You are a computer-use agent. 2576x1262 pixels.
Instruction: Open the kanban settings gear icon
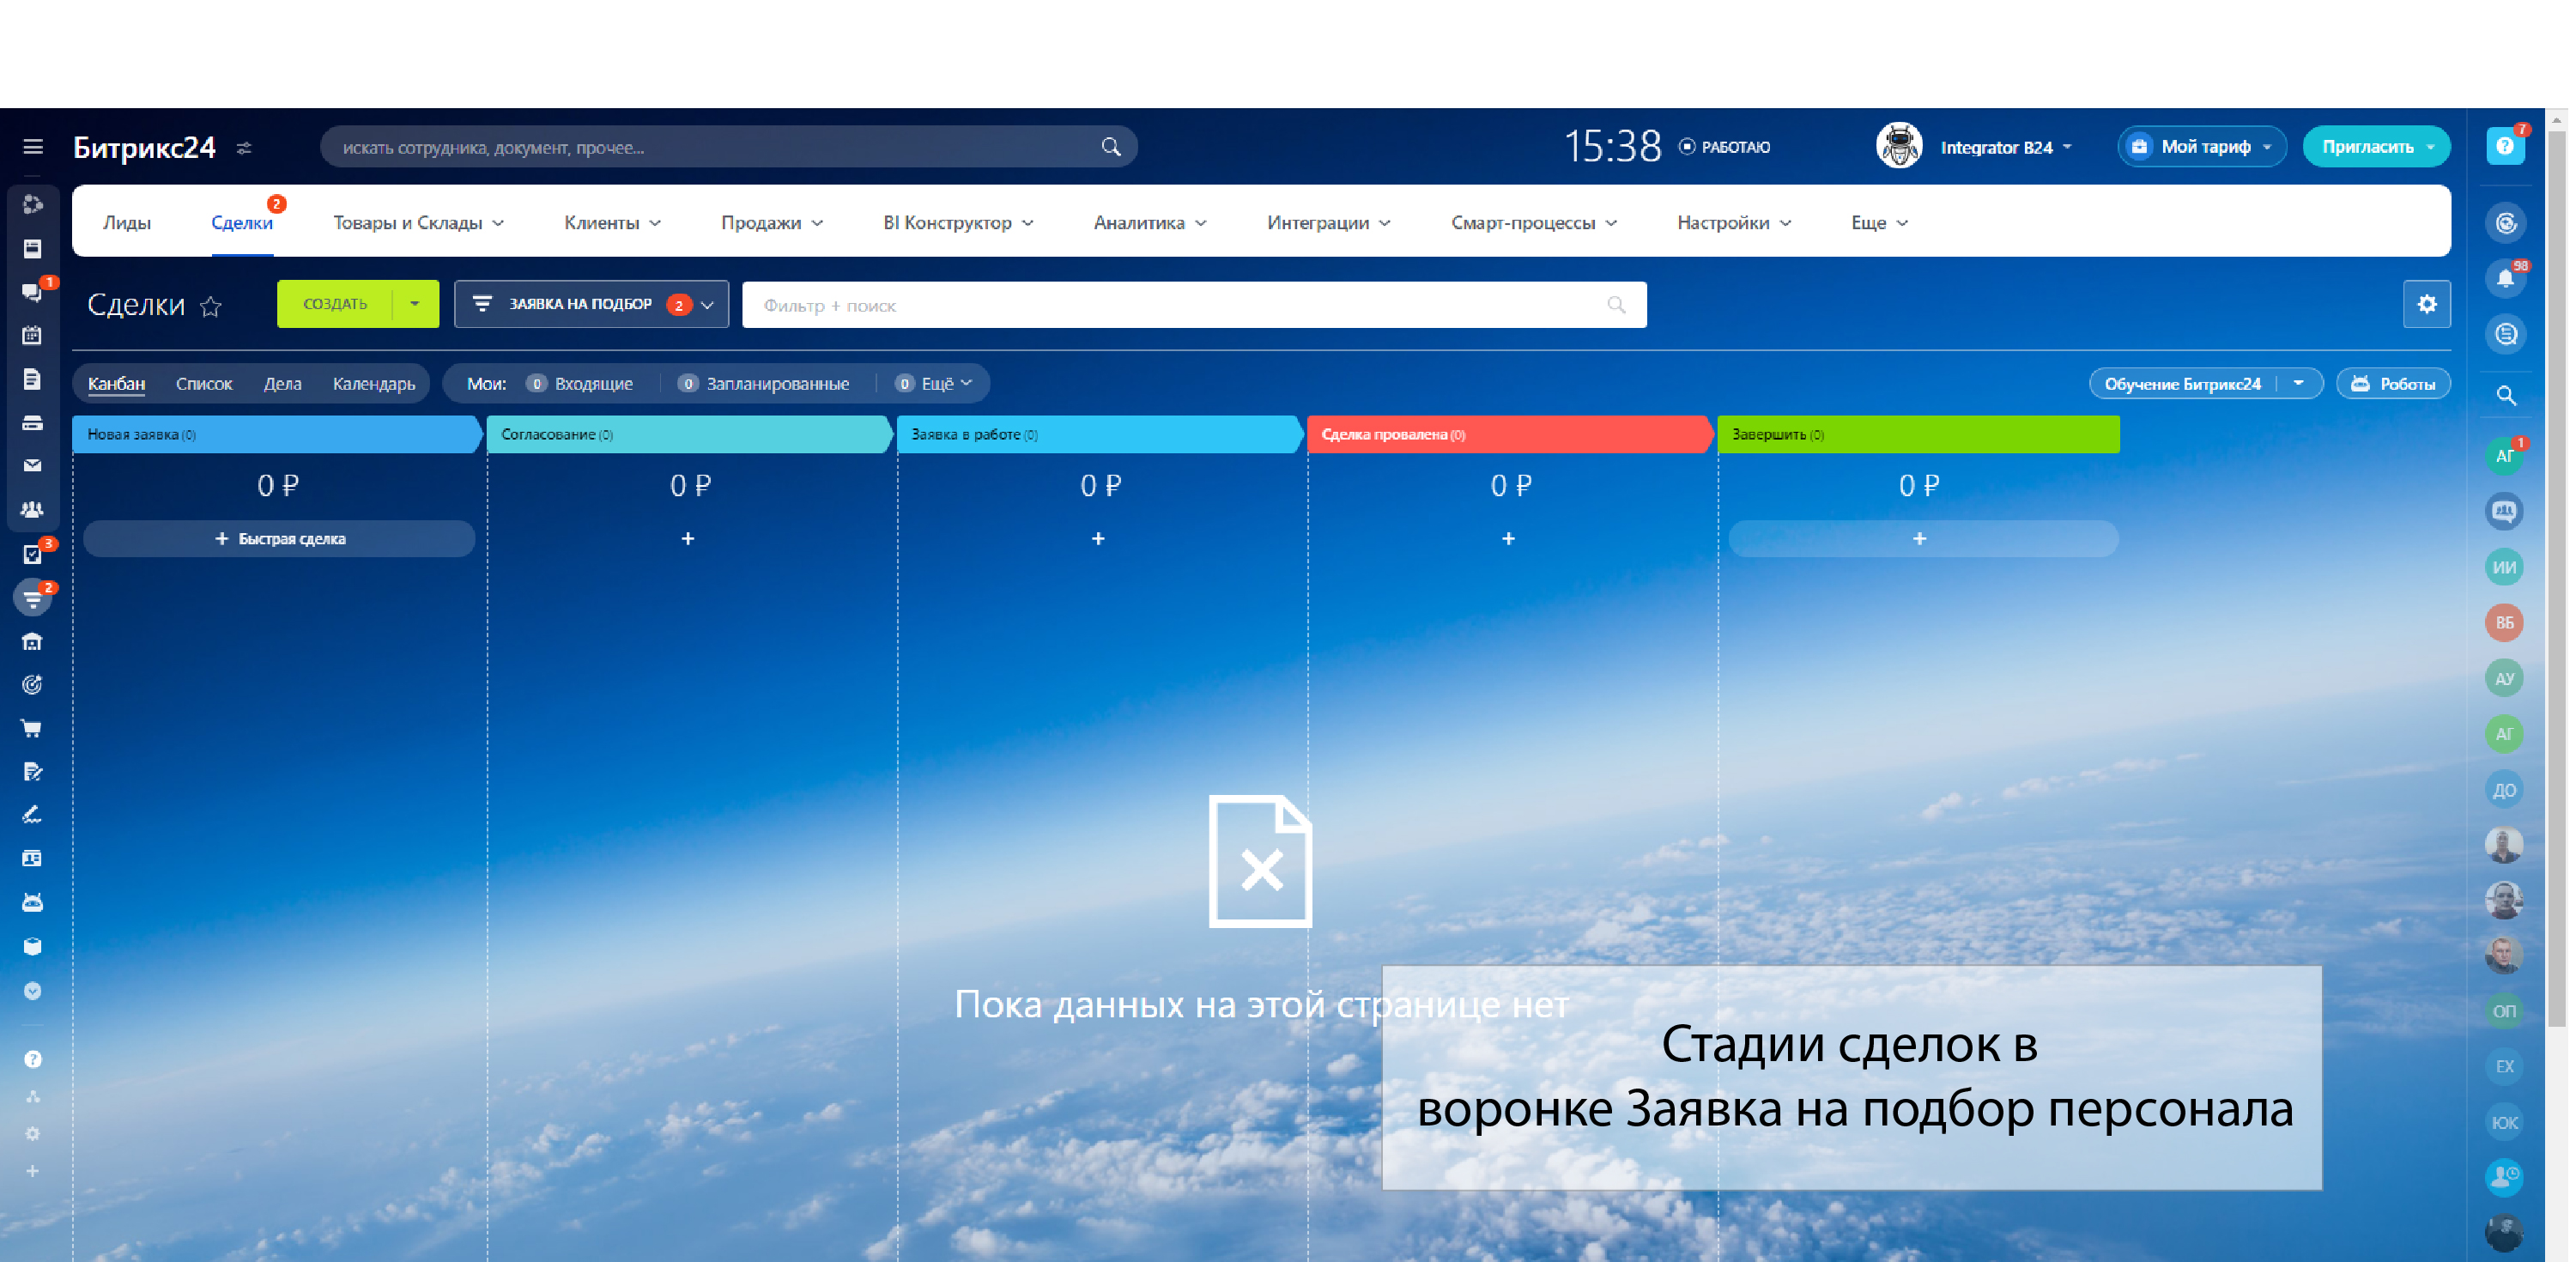(x=2426, y=304)
